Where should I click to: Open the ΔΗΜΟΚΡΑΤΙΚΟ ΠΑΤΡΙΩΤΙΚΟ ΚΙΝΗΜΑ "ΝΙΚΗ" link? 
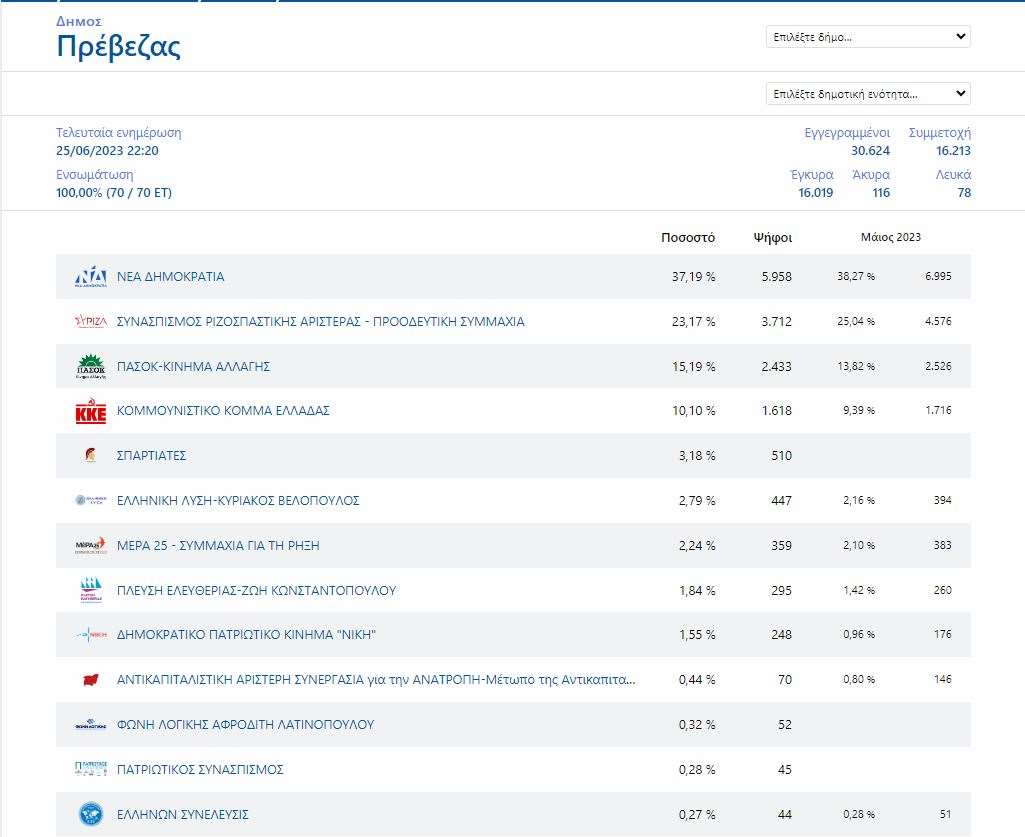[246, 634]
